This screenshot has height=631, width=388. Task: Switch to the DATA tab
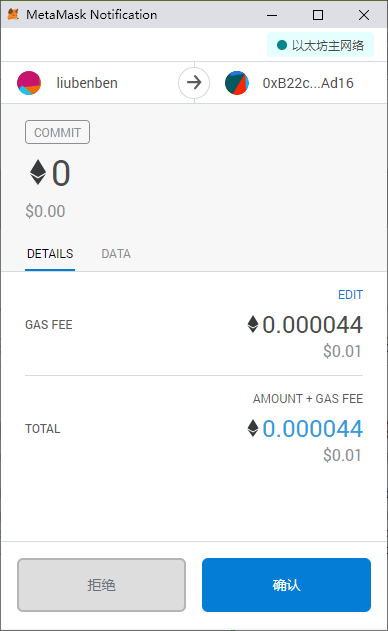[x=116, y=254]
